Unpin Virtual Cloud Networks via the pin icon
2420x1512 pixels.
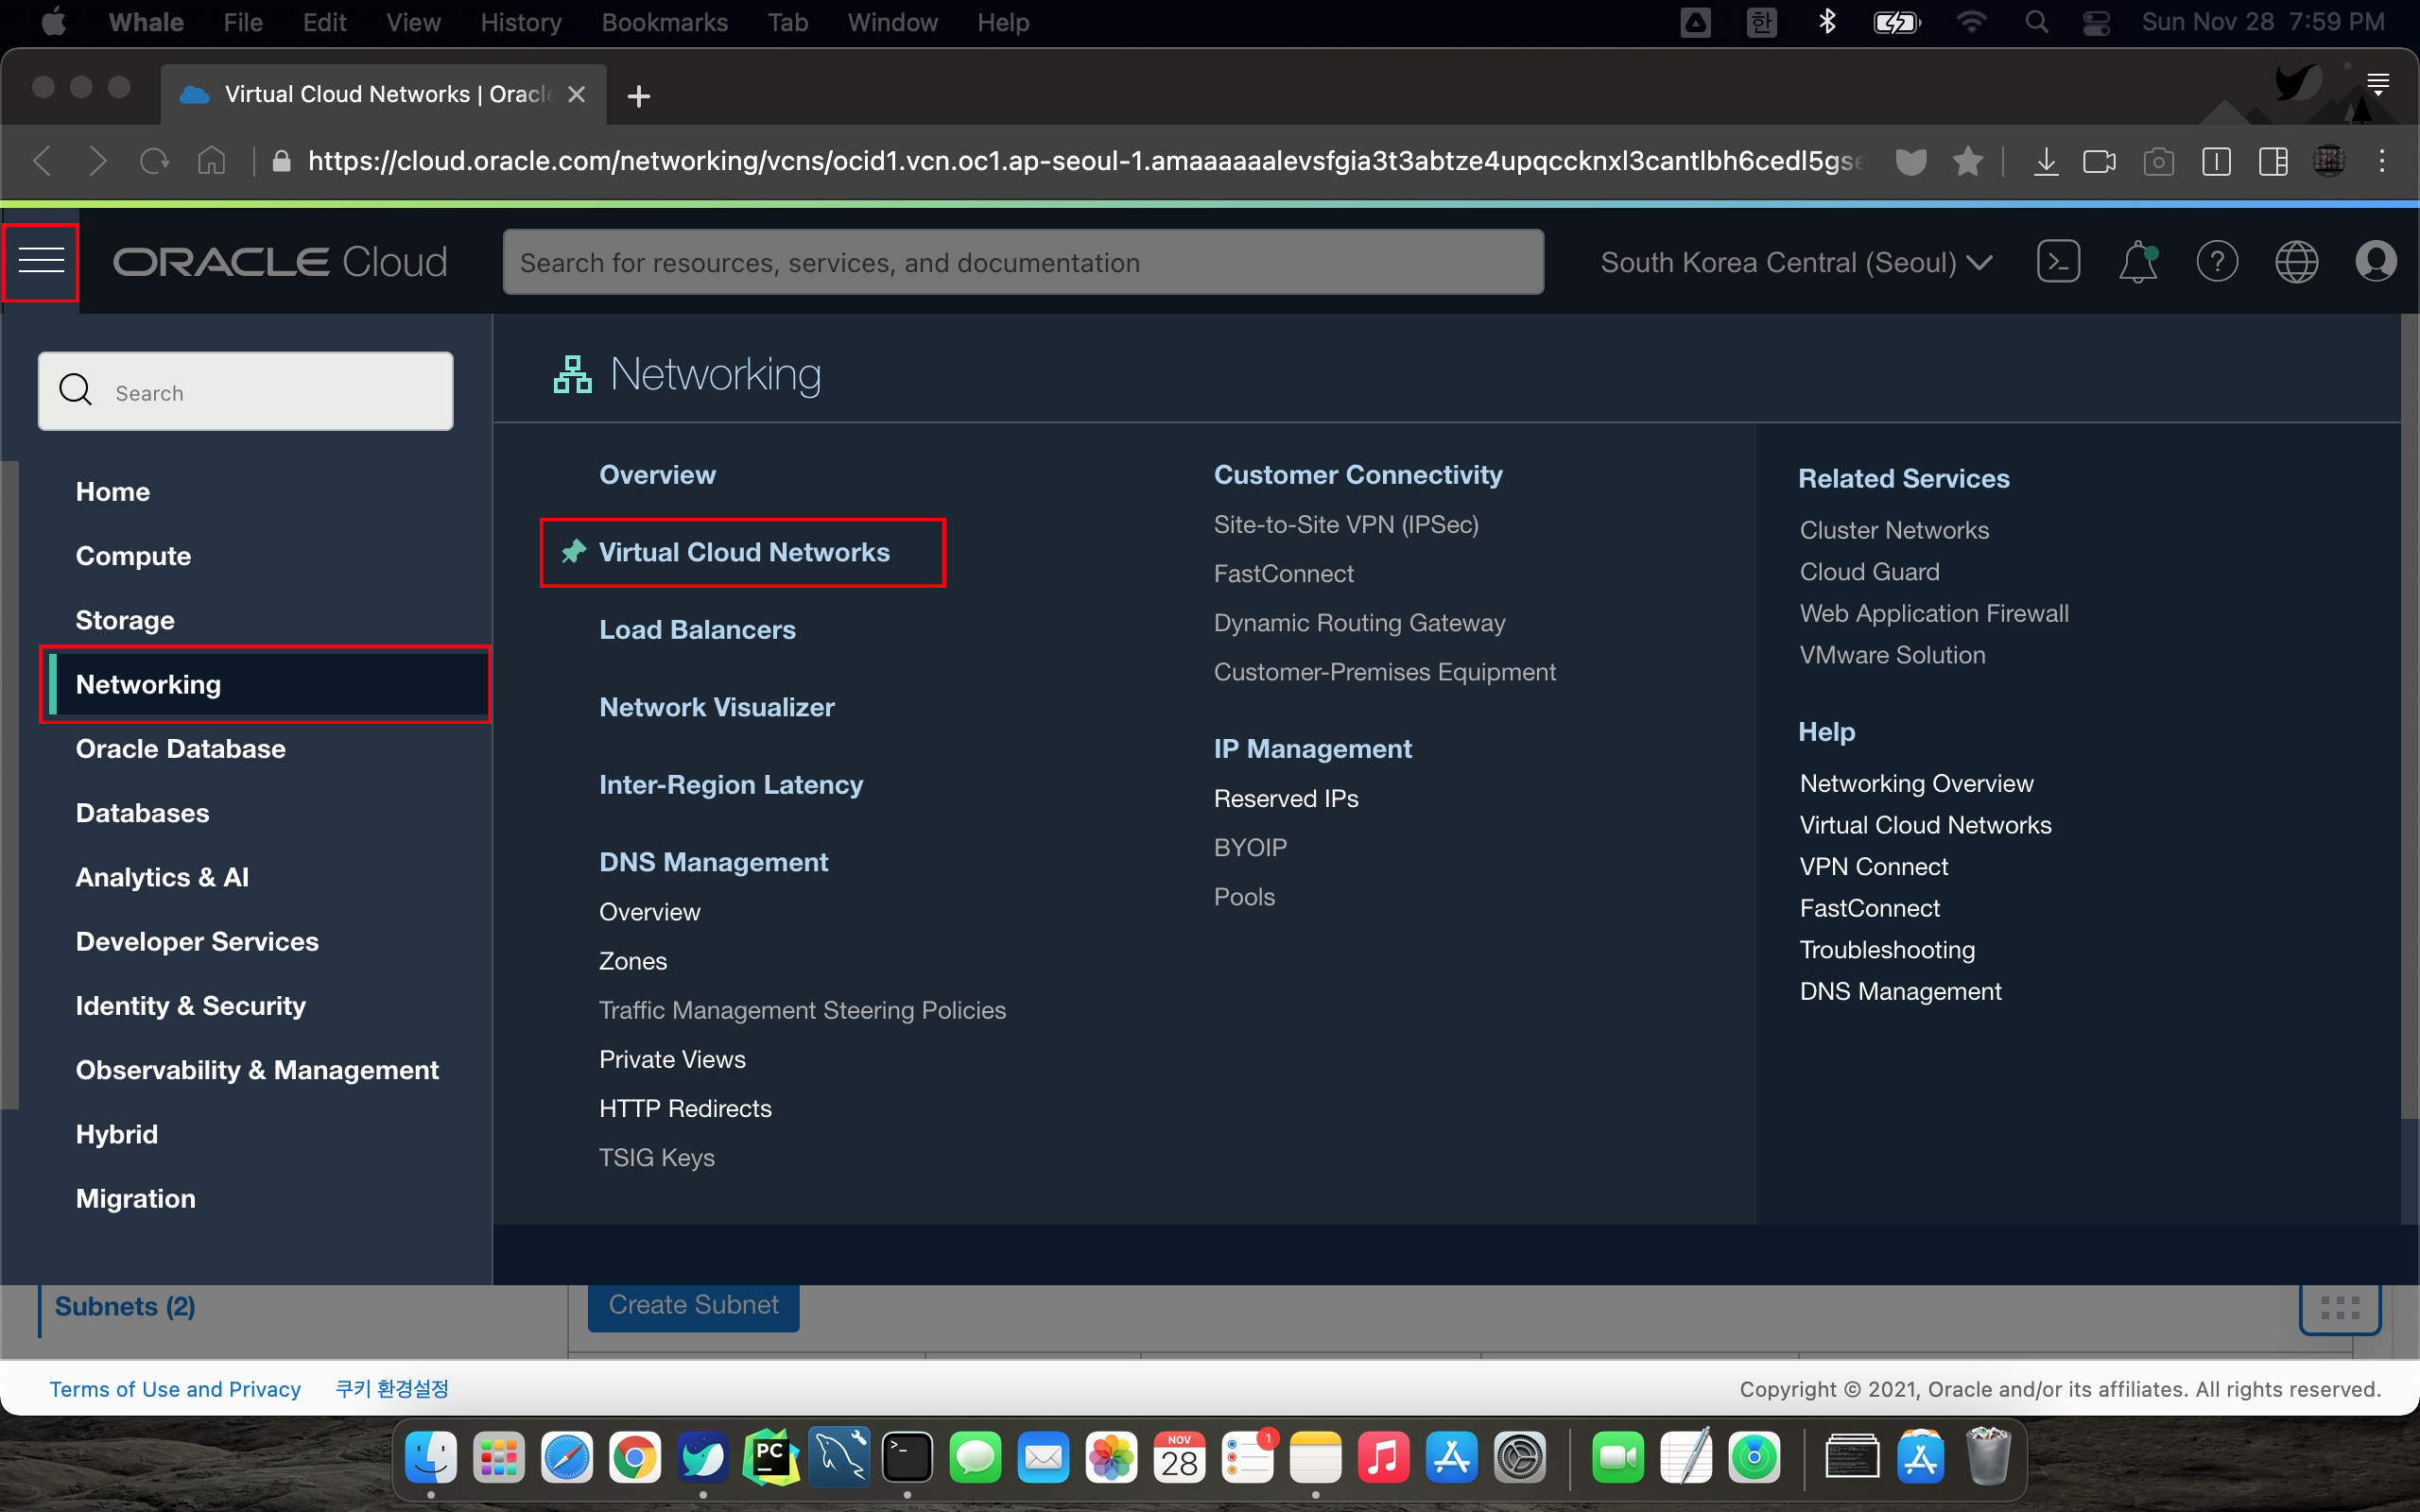(574, 552)
